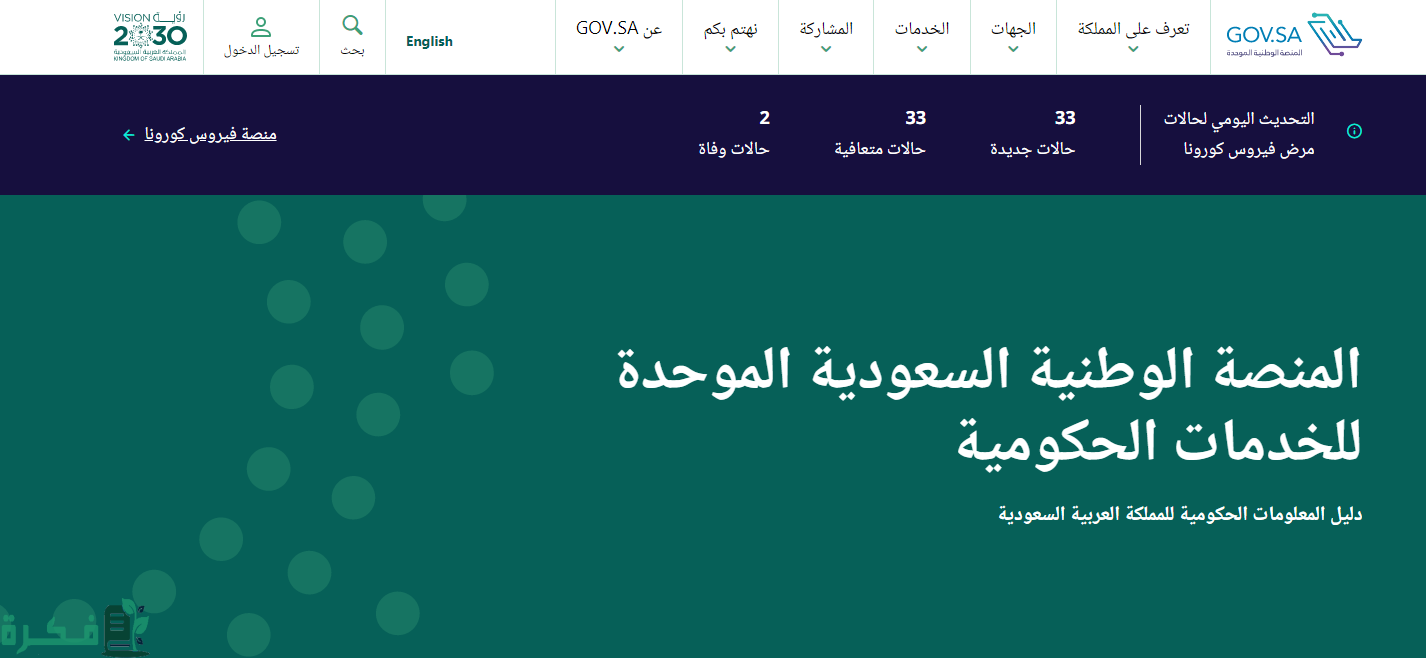Expand the chevron under عن GOV.SA
The width and height of the screenshot is (1426, 658).
[x=619, y=49]
